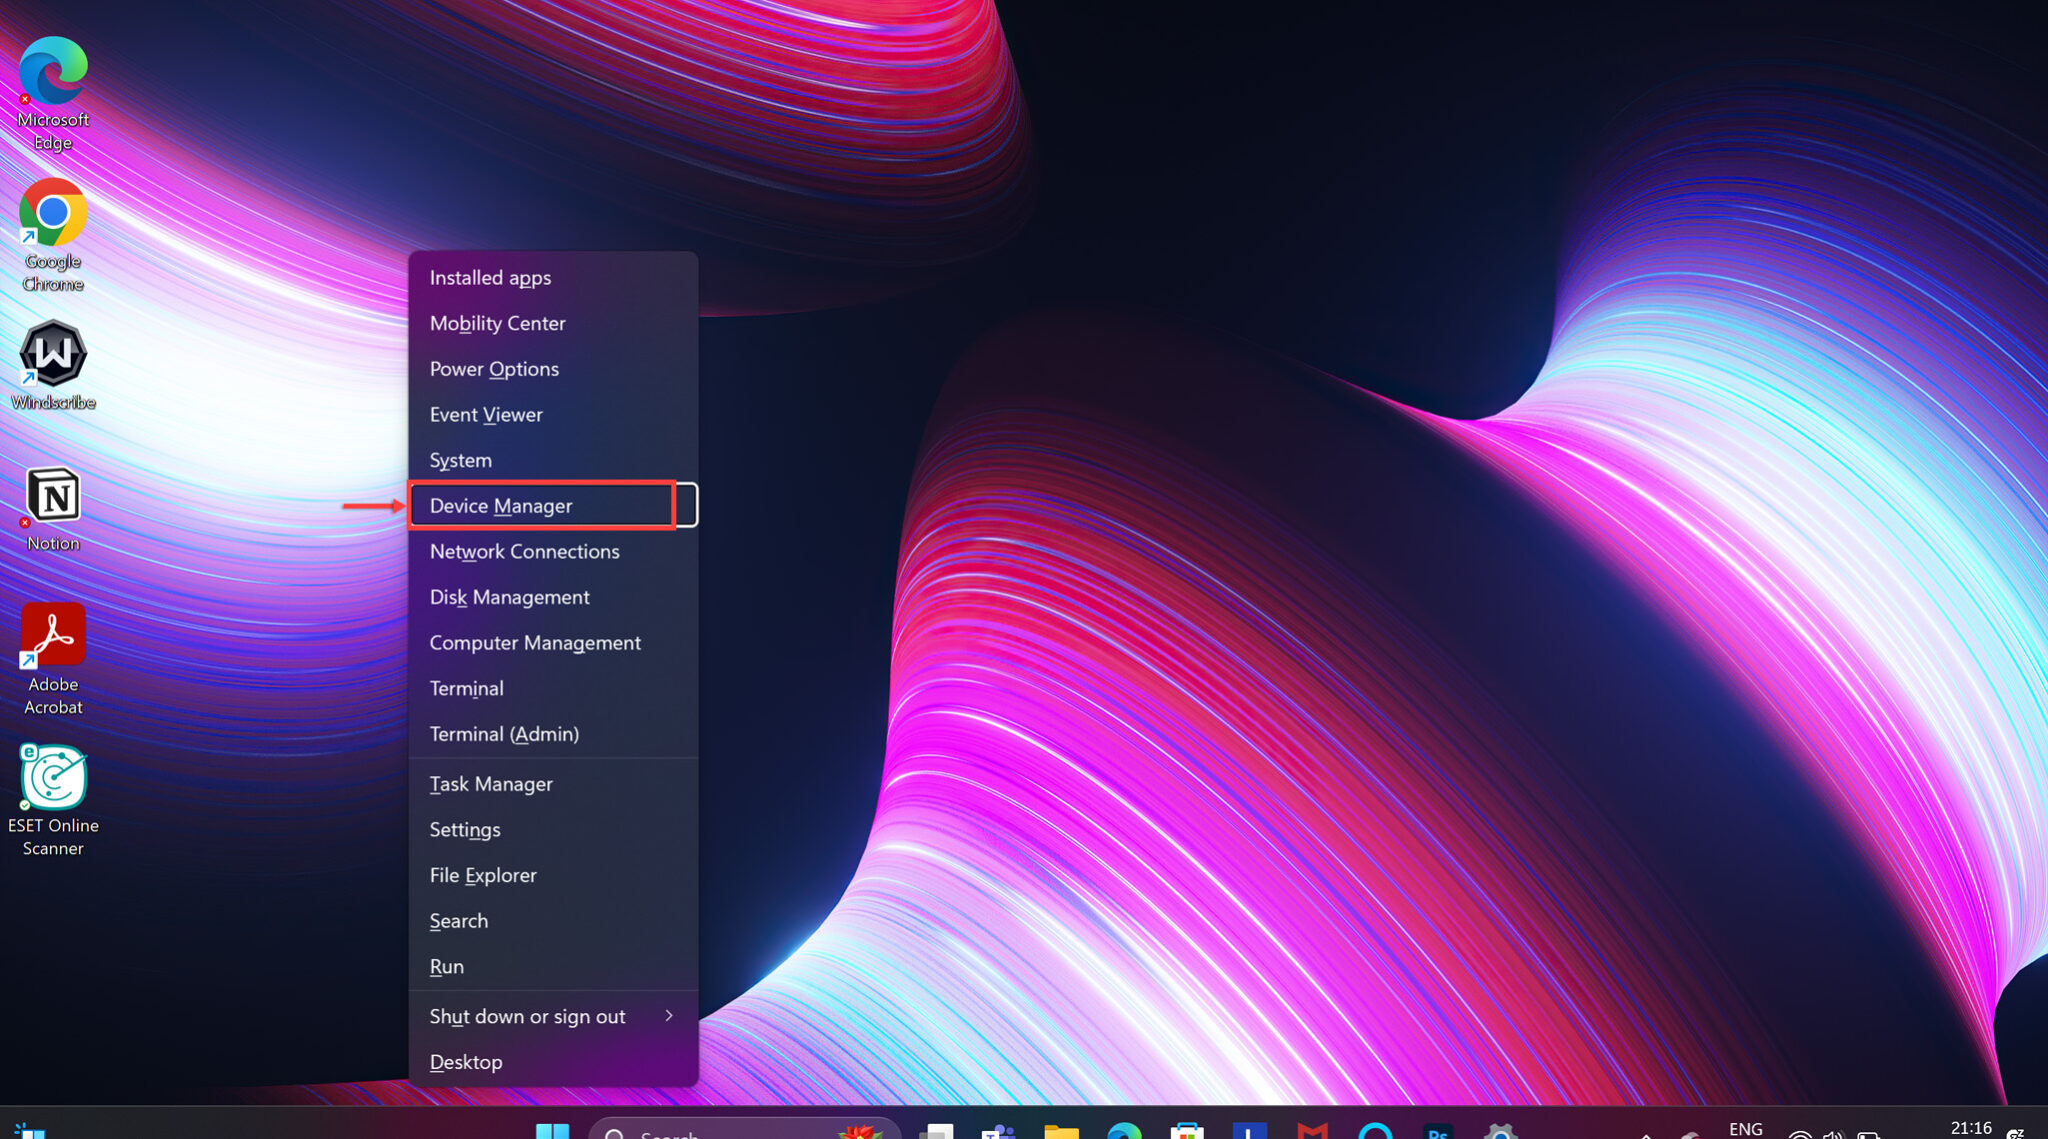Launch Terminal (Admin) from the menu
2048x1139 pixels.
pos(504,733)
